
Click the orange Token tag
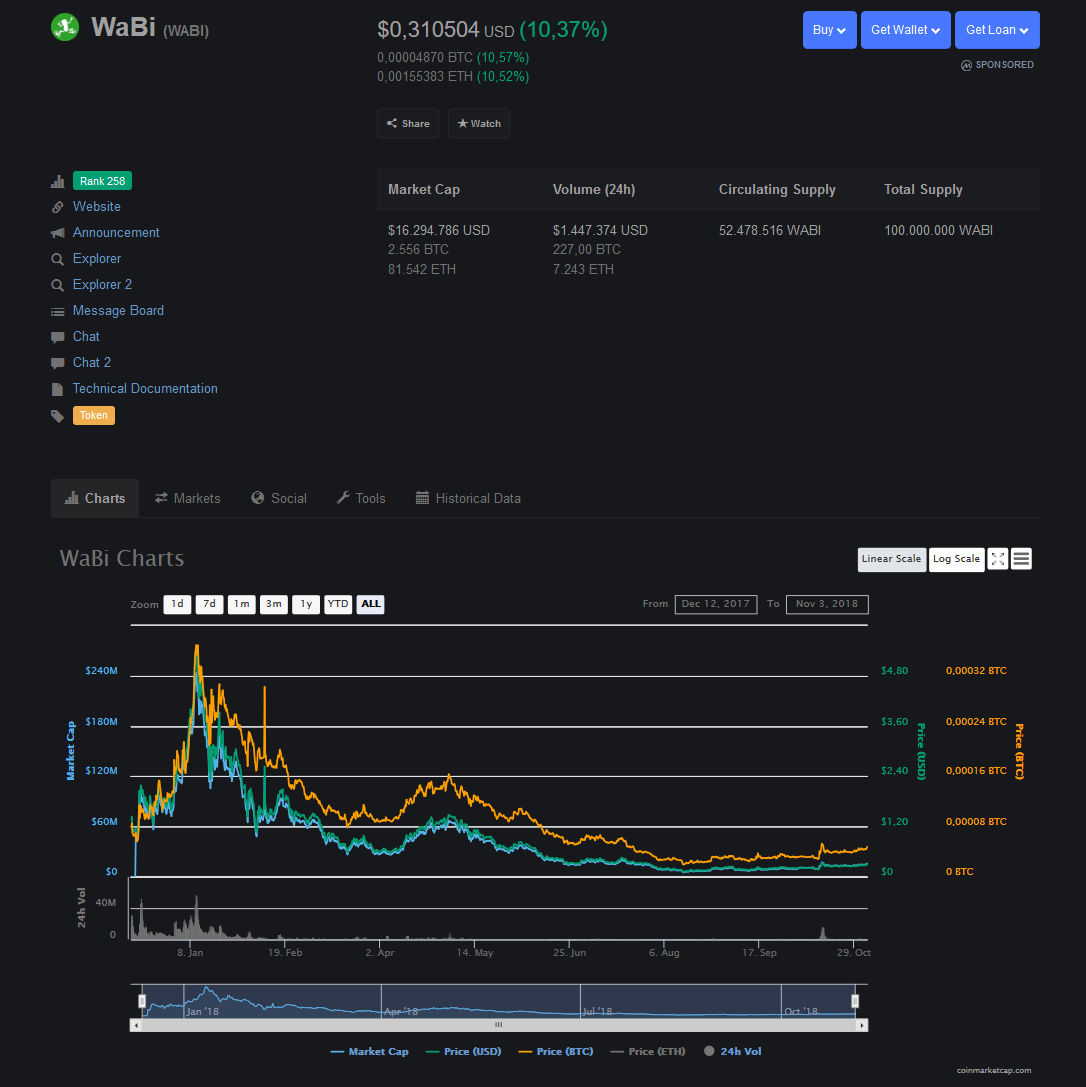click(94, 415)
